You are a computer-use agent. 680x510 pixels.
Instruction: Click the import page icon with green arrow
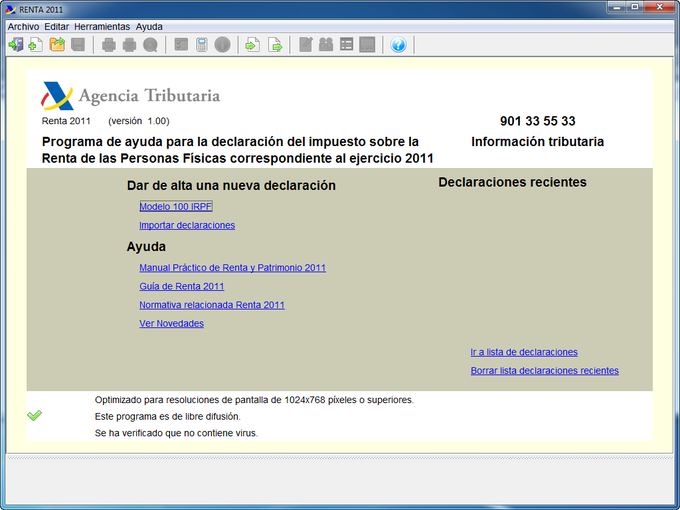point(253,45)
